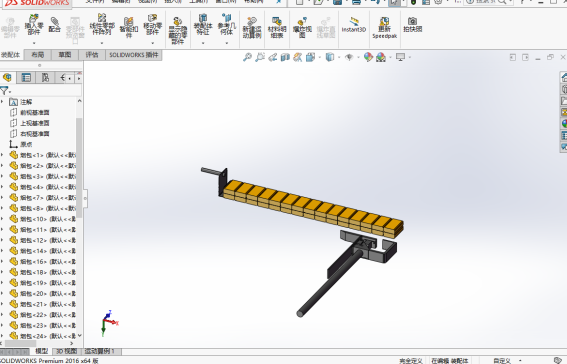Click the SOLIDWORKS Resources home icon in task pane
This screenshot has width=567, height=364.
click(564, 77)
